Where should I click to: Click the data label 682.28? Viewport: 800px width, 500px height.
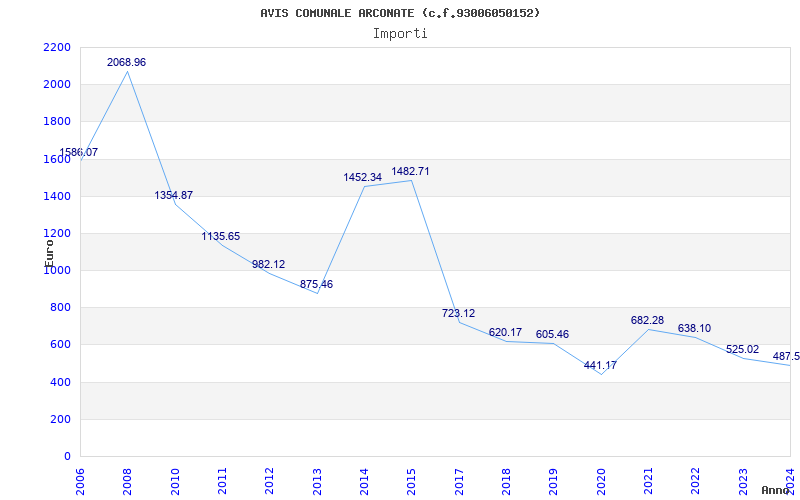click(647, 320)
